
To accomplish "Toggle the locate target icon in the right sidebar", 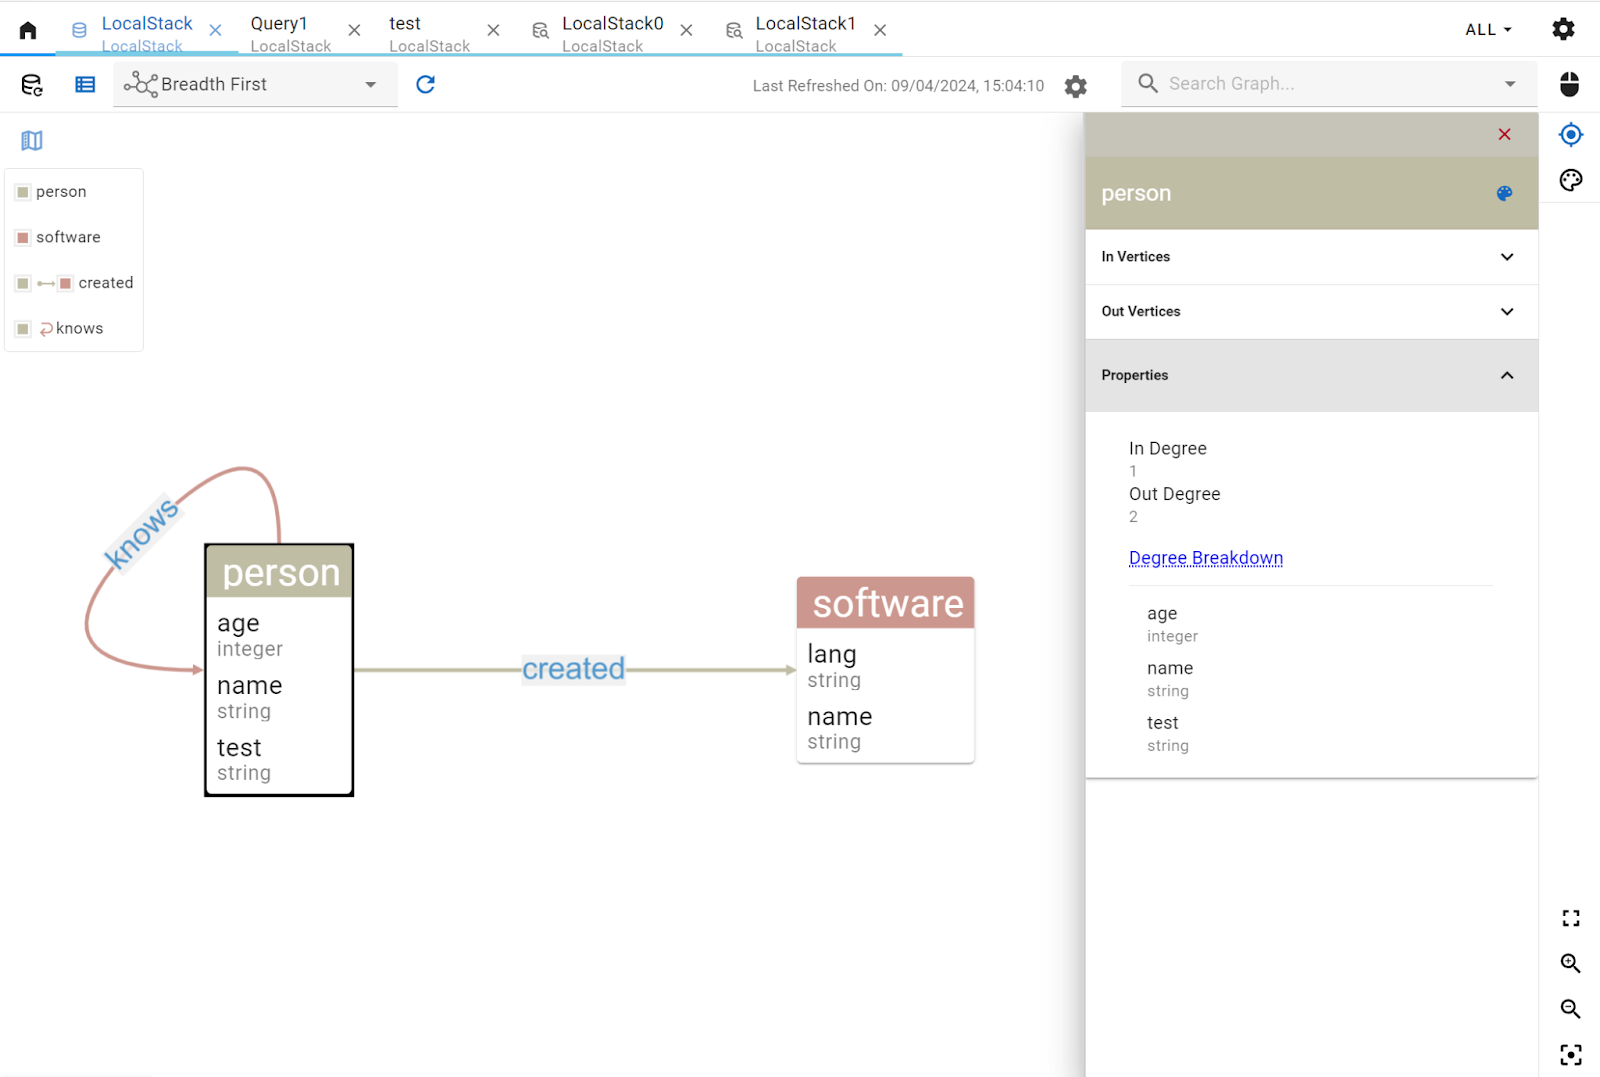I will tap(1569, 134).
